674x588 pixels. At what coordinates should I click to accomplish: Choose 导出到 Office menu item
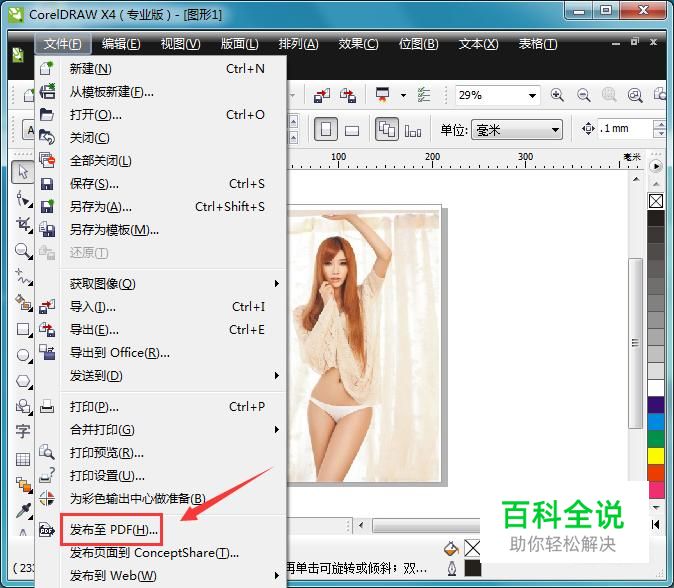tap(161, 353)
